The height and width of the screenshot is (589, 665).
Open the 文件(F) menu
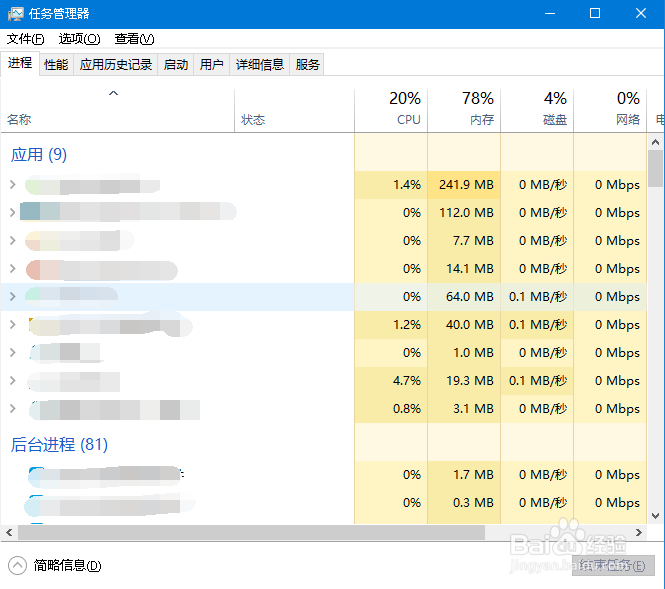coord(25,39)
